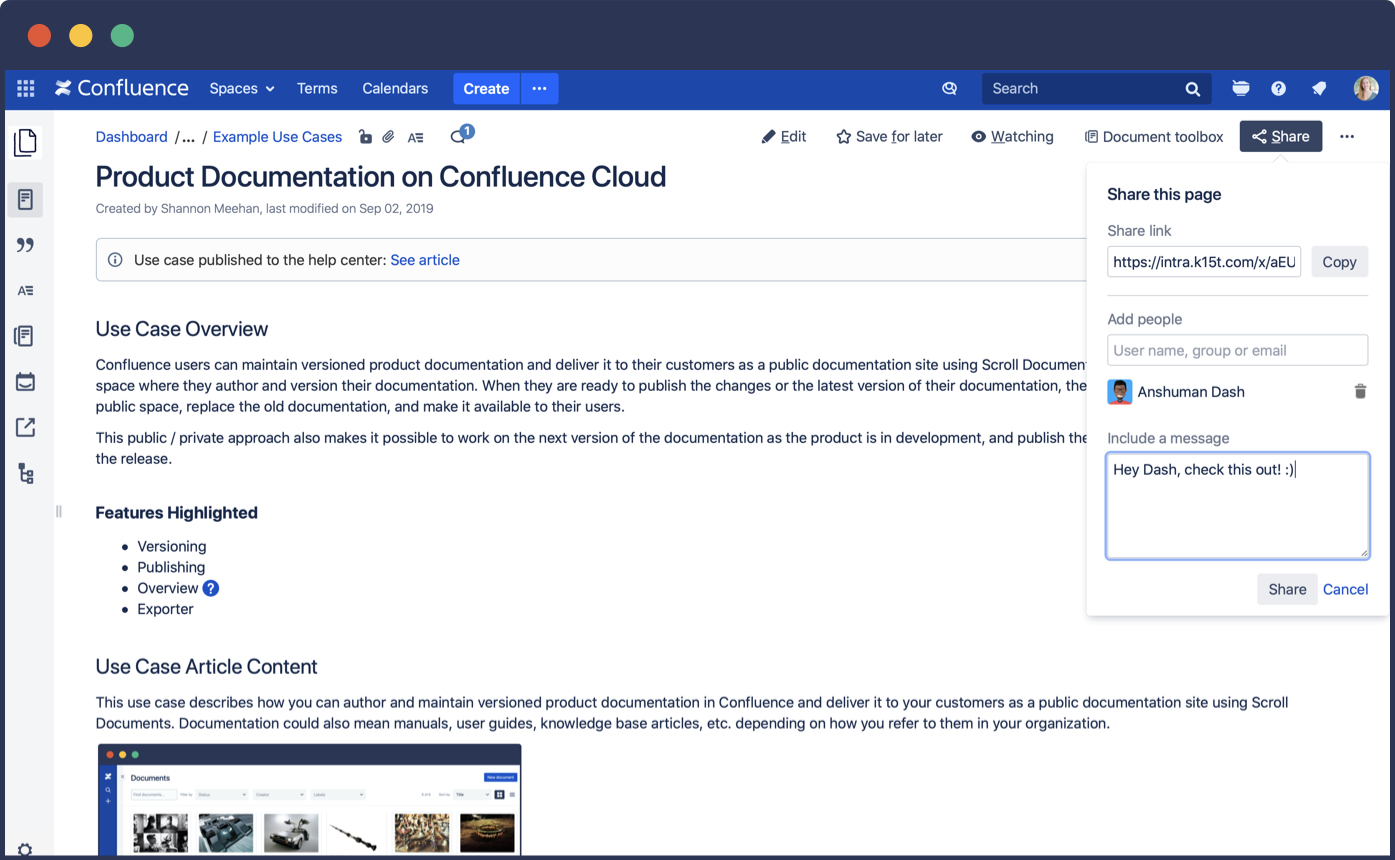The image size is (1395, 860).
Task: Copy the share link with the Copy button
Action: click(x=1339, y=261)
